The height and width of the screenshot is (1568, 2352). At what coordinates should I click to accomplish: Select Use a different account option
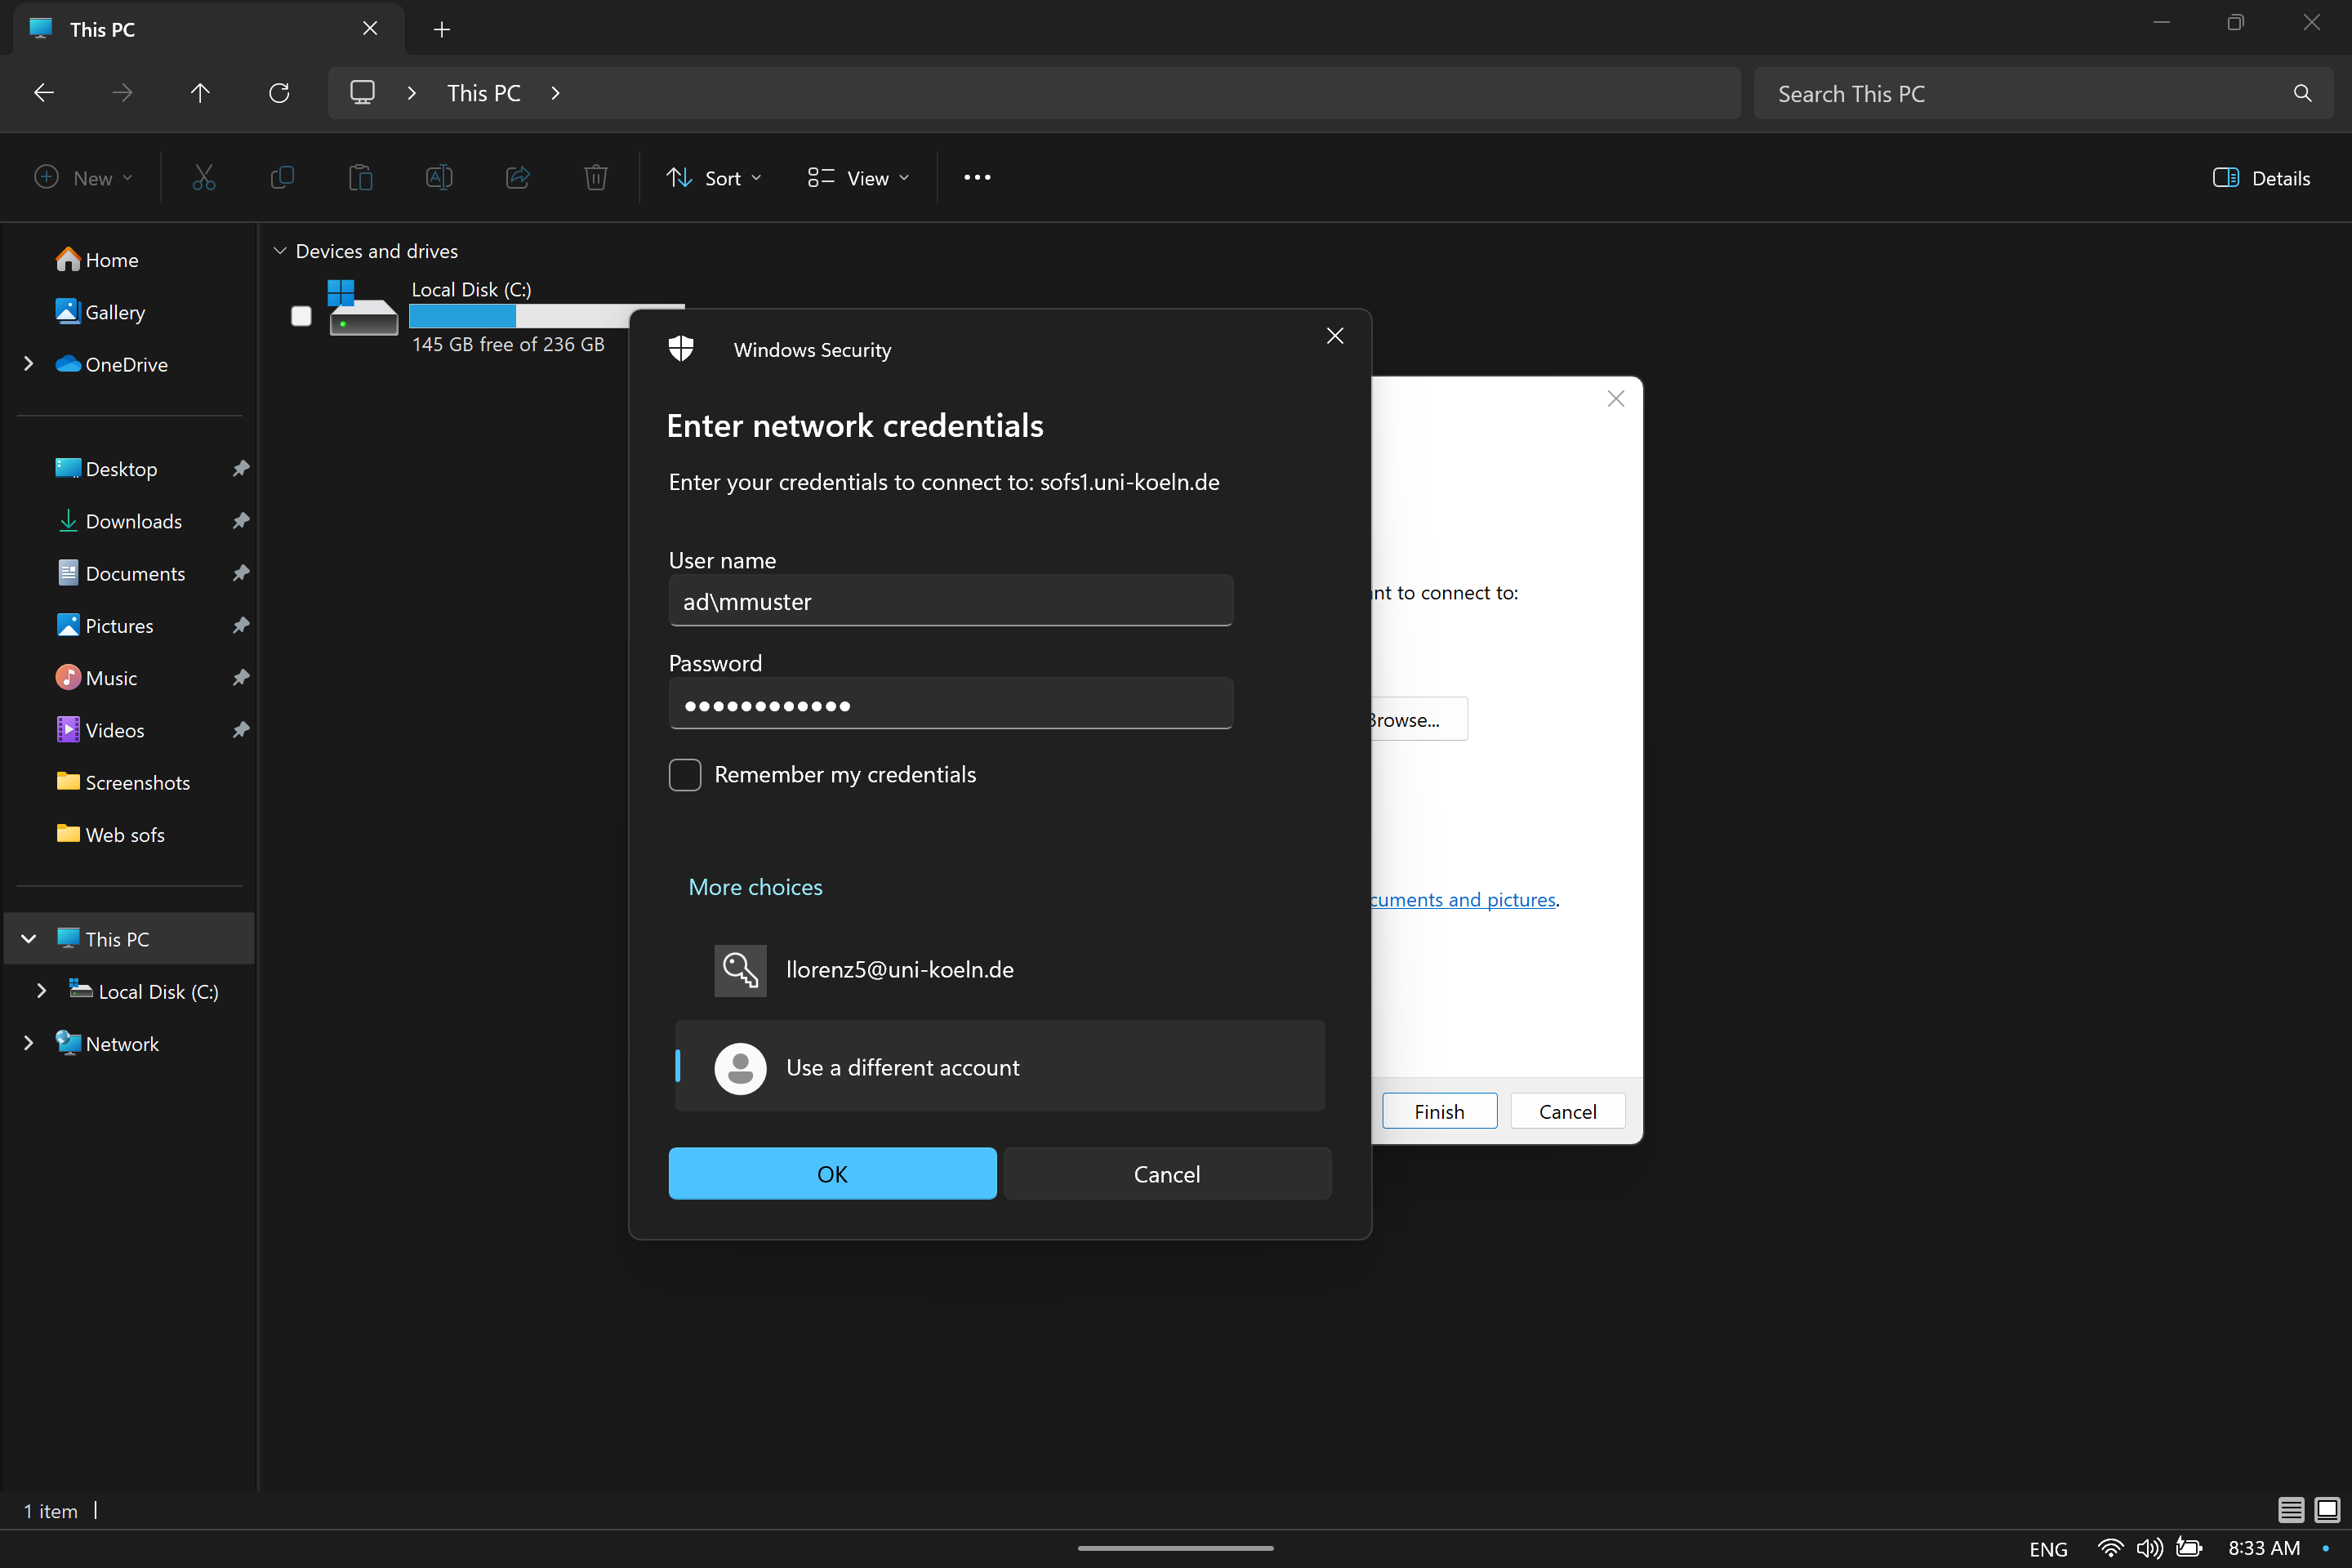coord(1000,1067)
